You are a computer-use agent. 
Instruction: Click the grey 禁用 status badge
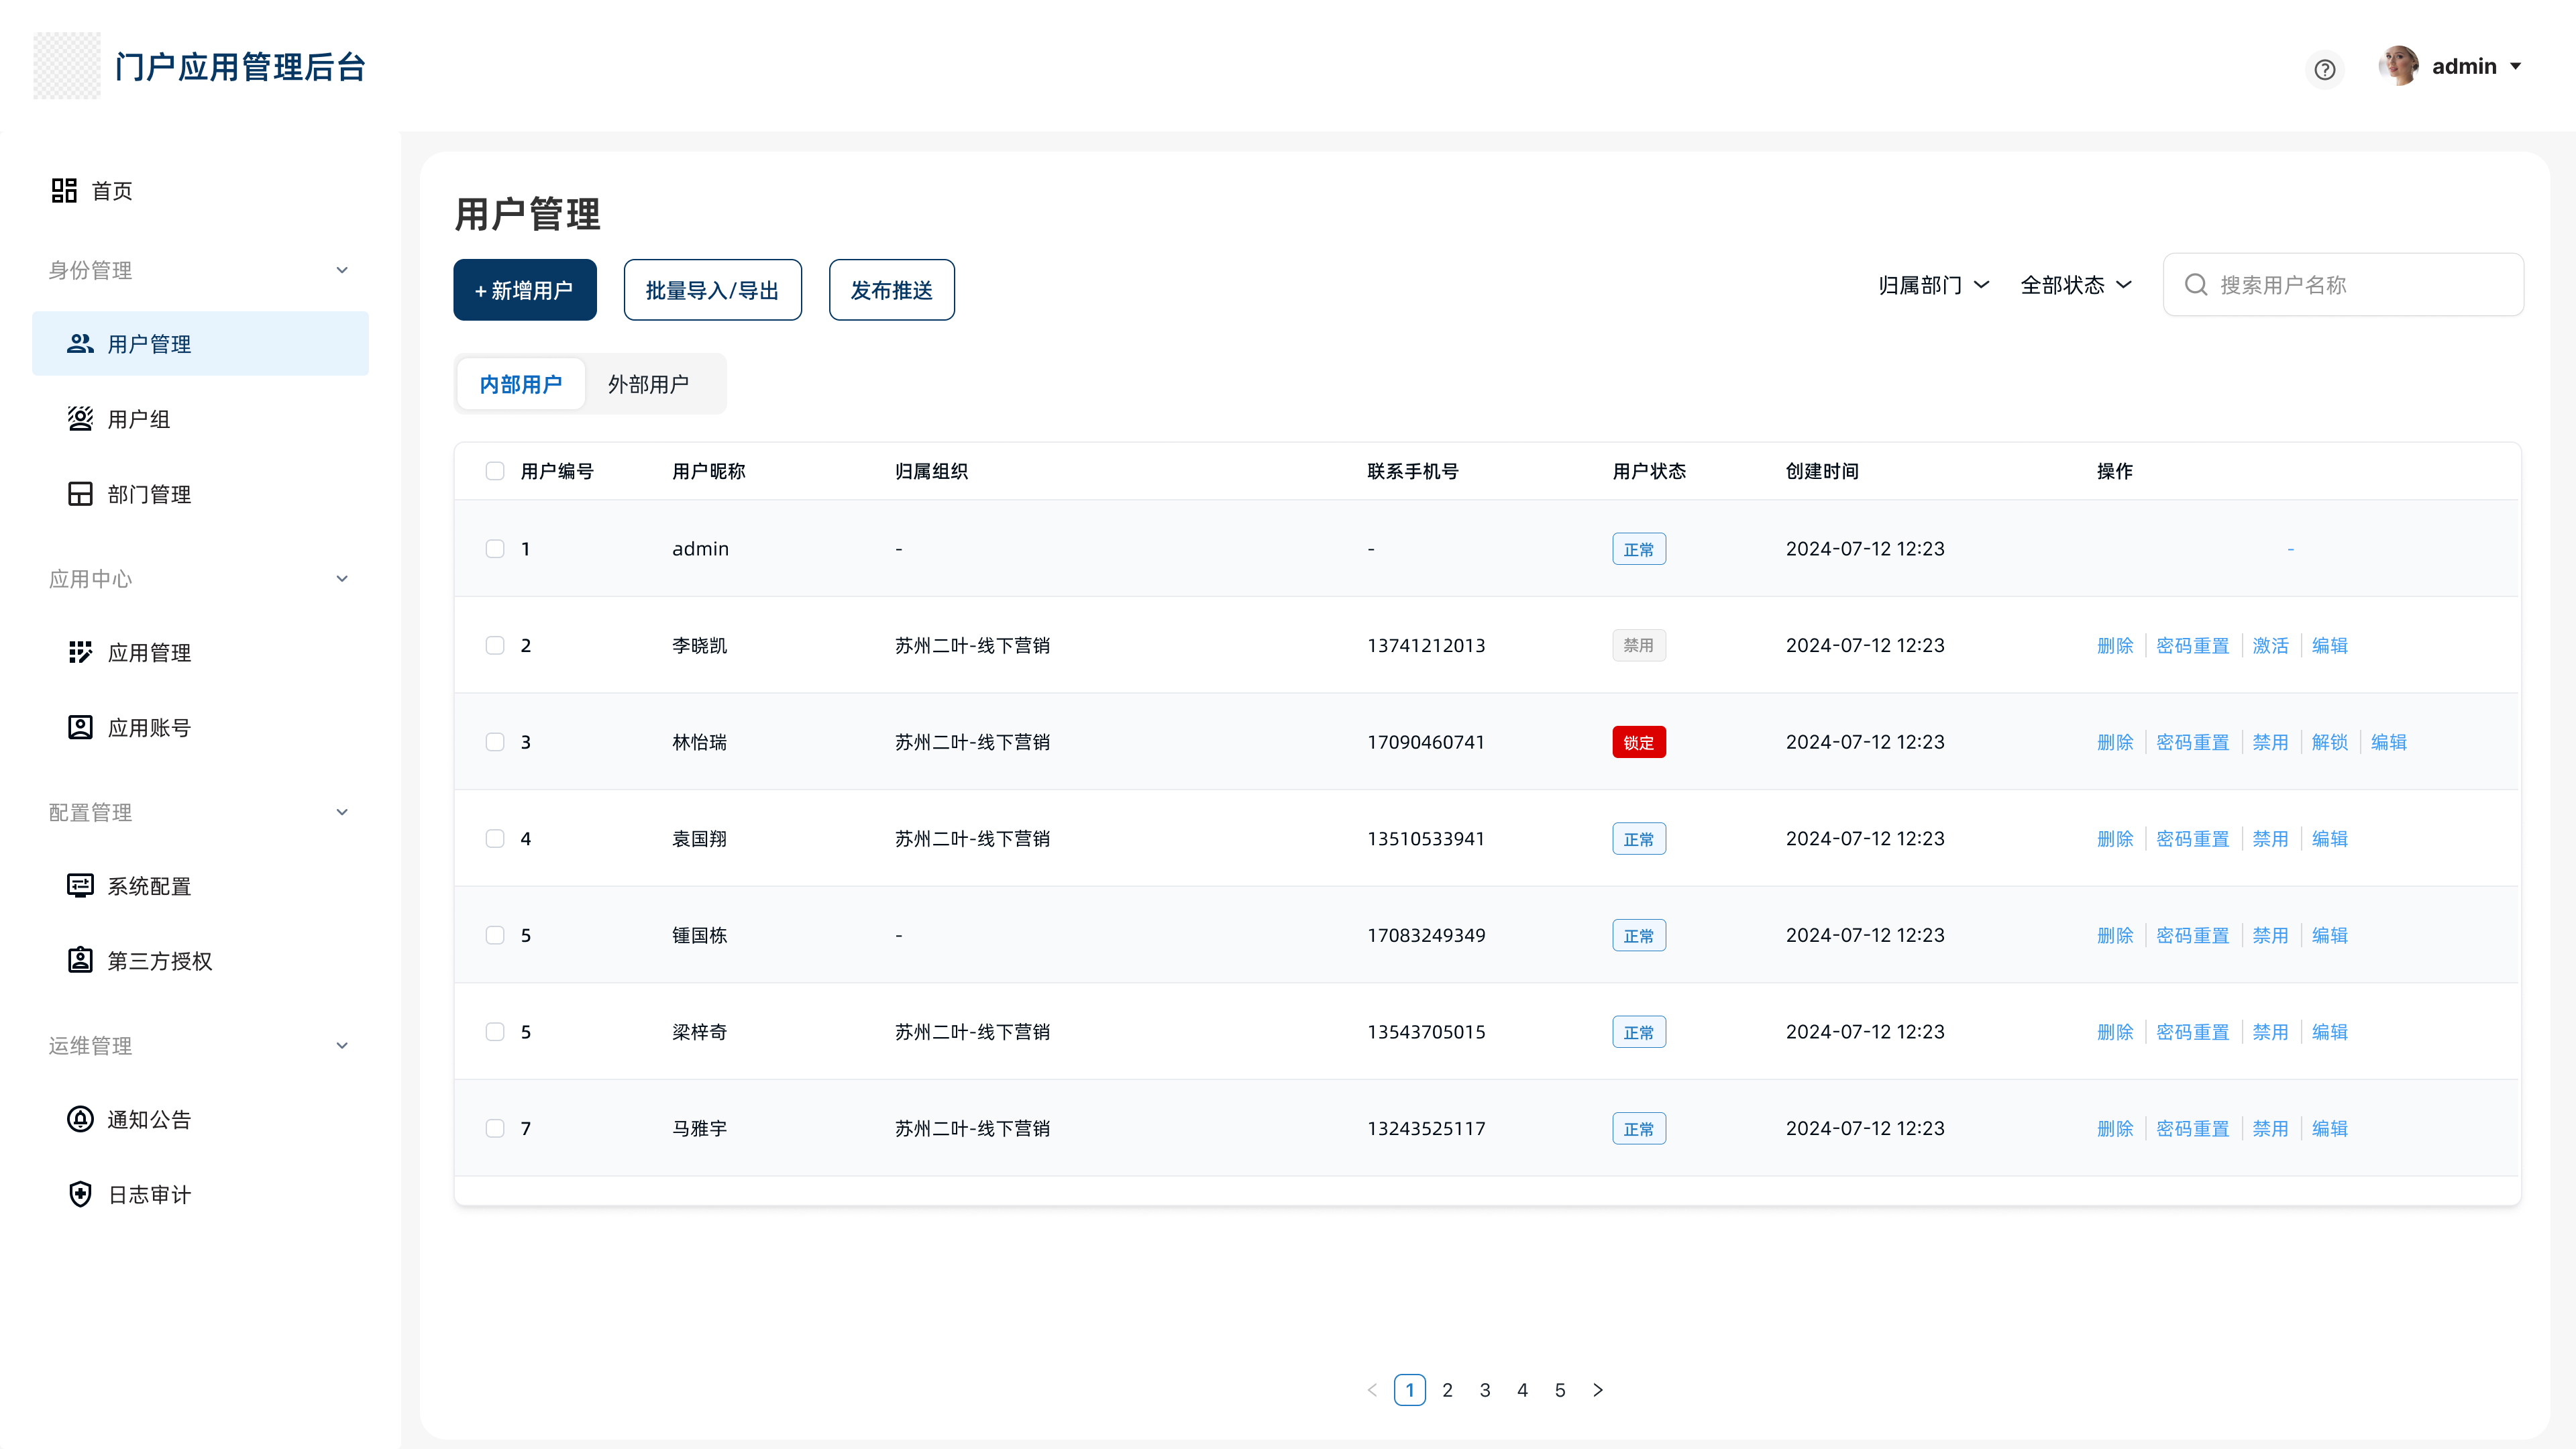tap(1639, 645)
